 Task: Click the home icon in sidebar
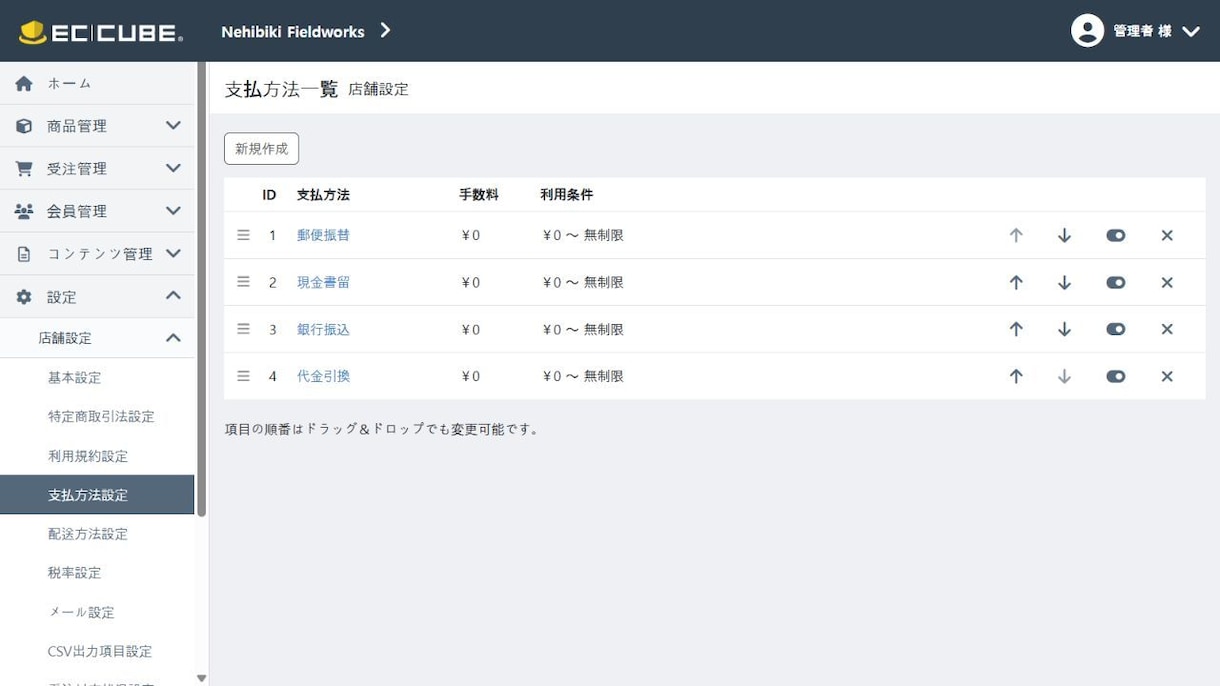click(24, 84)
